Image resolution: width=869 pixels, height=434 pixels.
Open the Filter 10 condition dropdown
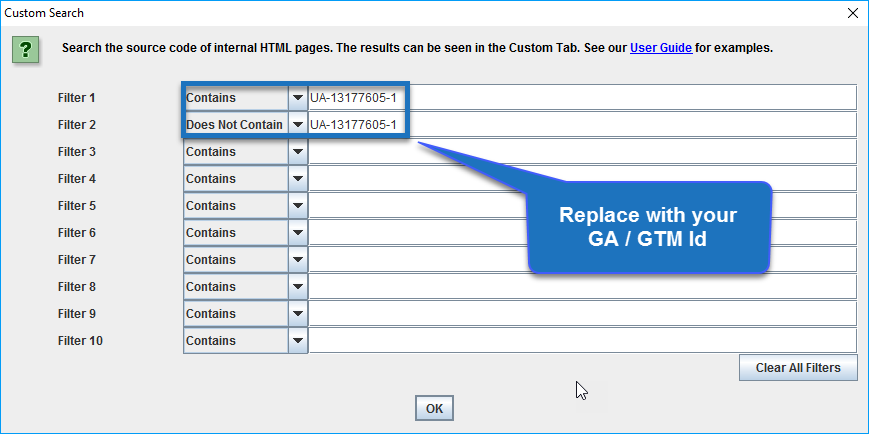pyautogui.click(x=245, y=341)
